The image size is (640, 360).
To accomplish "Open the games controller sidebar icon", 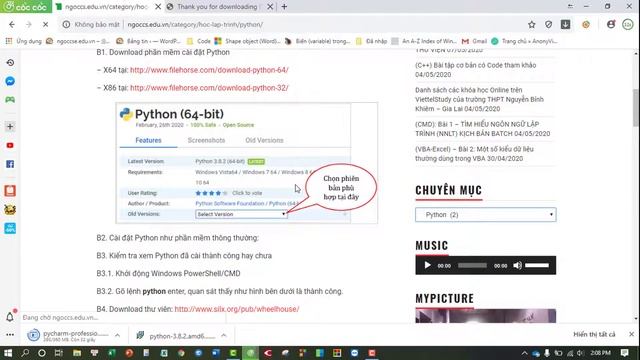I will click(10, 100).
